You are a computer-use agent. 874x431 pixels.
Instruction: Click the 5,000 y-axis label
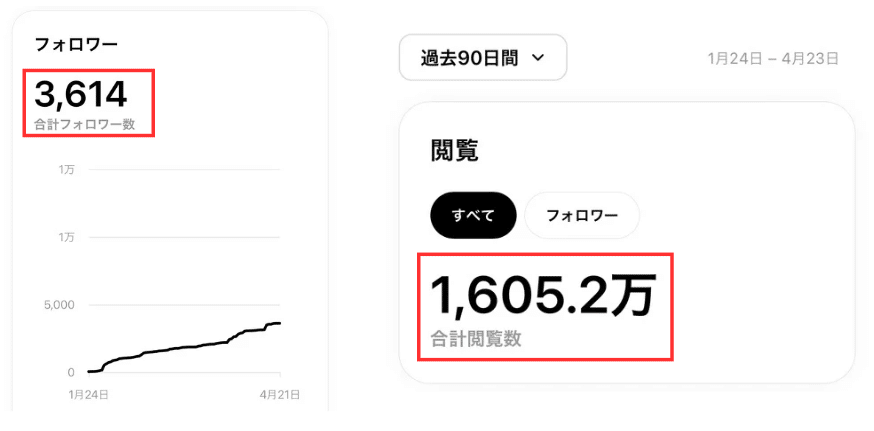[57, 305]
